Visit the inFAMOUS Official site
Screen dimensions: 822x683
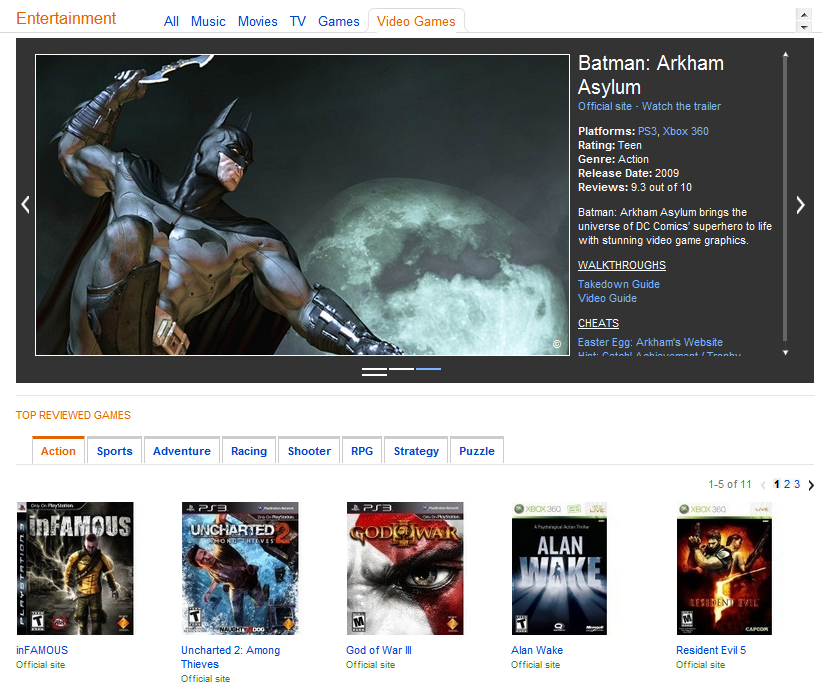pyautogui.click(x=40, y=665)
